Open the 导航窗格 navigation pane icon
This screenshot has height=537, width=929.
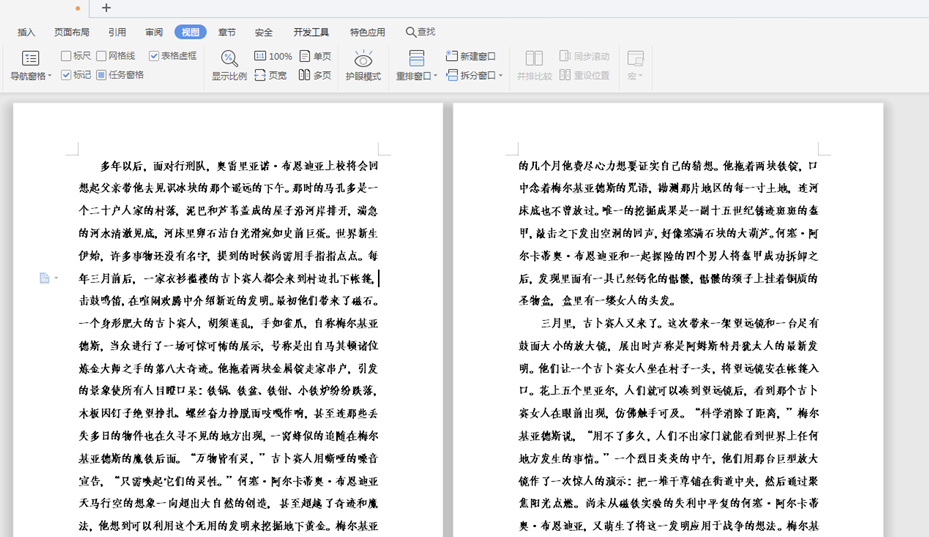(x=30, y=59)
